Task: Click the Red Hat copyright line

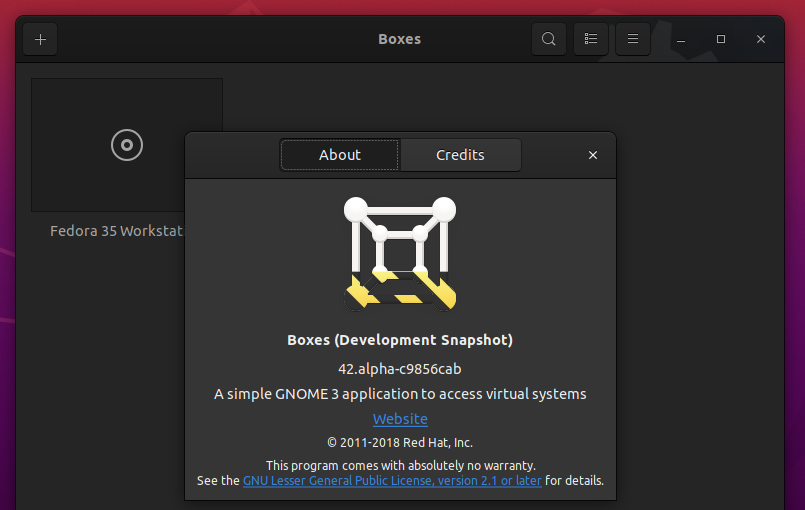Action: point(400,442)
